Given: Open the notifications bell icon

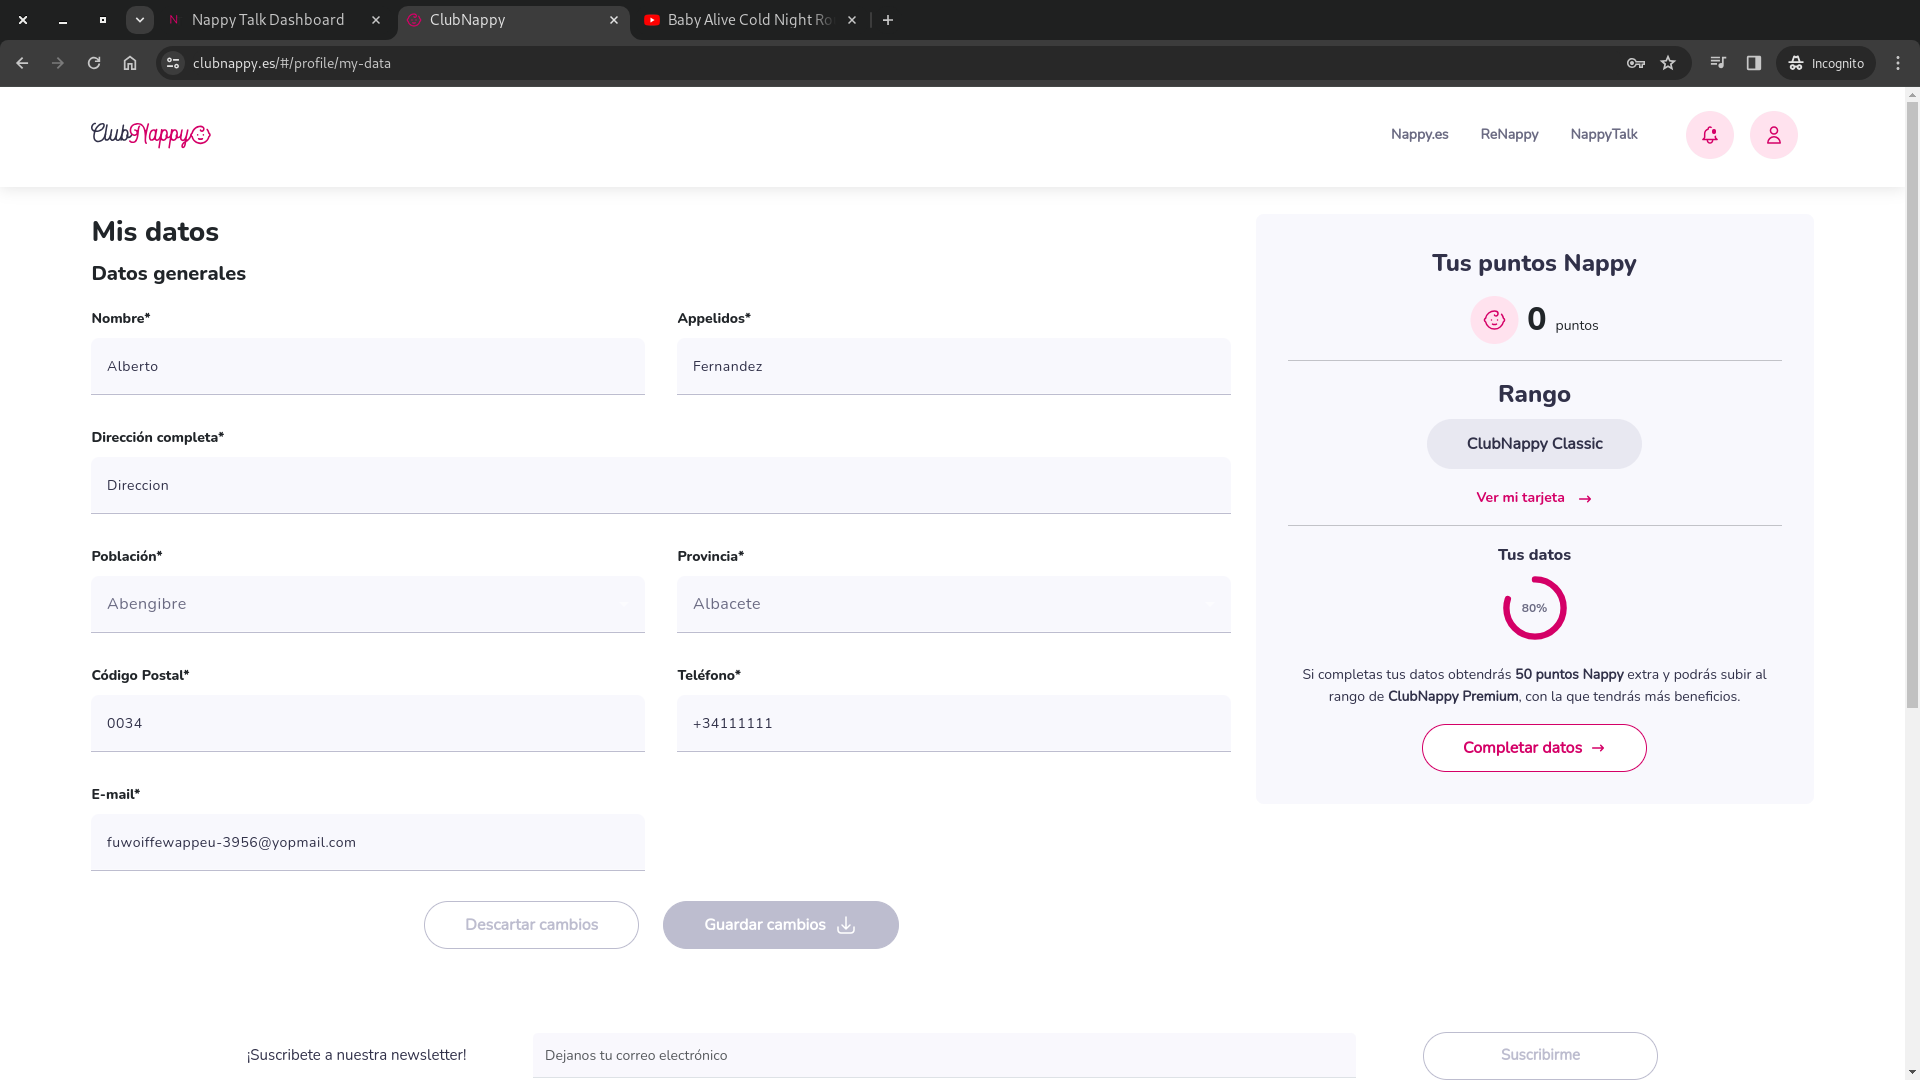Looking at the screenshot, I should coord(1709,135).
